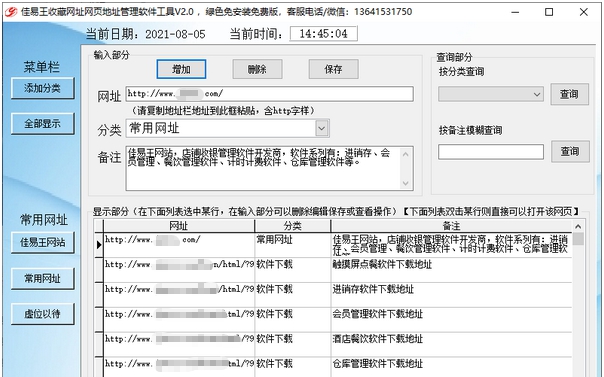
Task: Click 全部显示 in the sidebar
Action: (42, 124)
